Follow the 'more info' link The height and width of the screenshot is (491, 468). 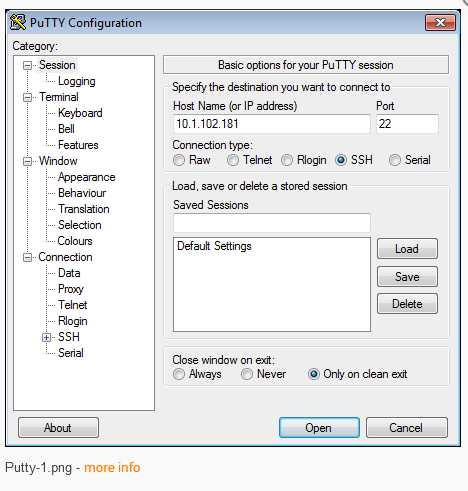pyautogui.click(x=112, y=468)
